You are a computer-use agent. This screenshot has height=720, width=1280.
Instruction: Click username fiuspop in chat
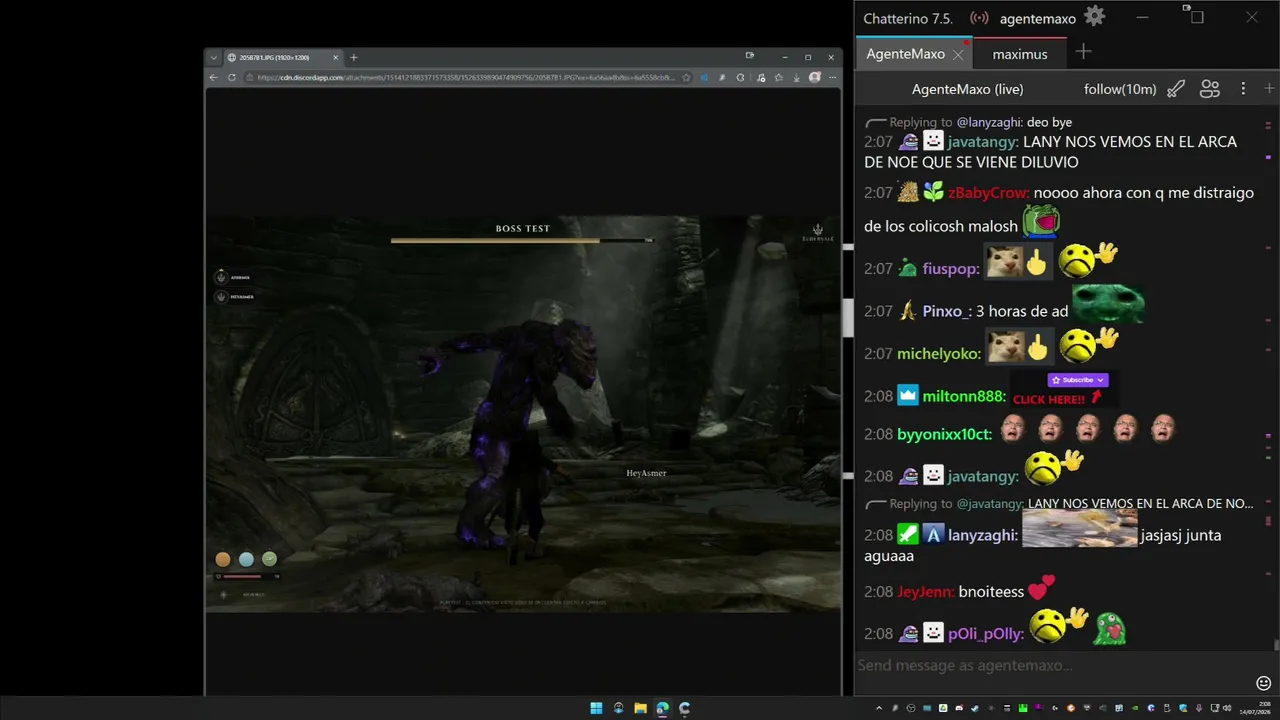[x=950, y=269]
